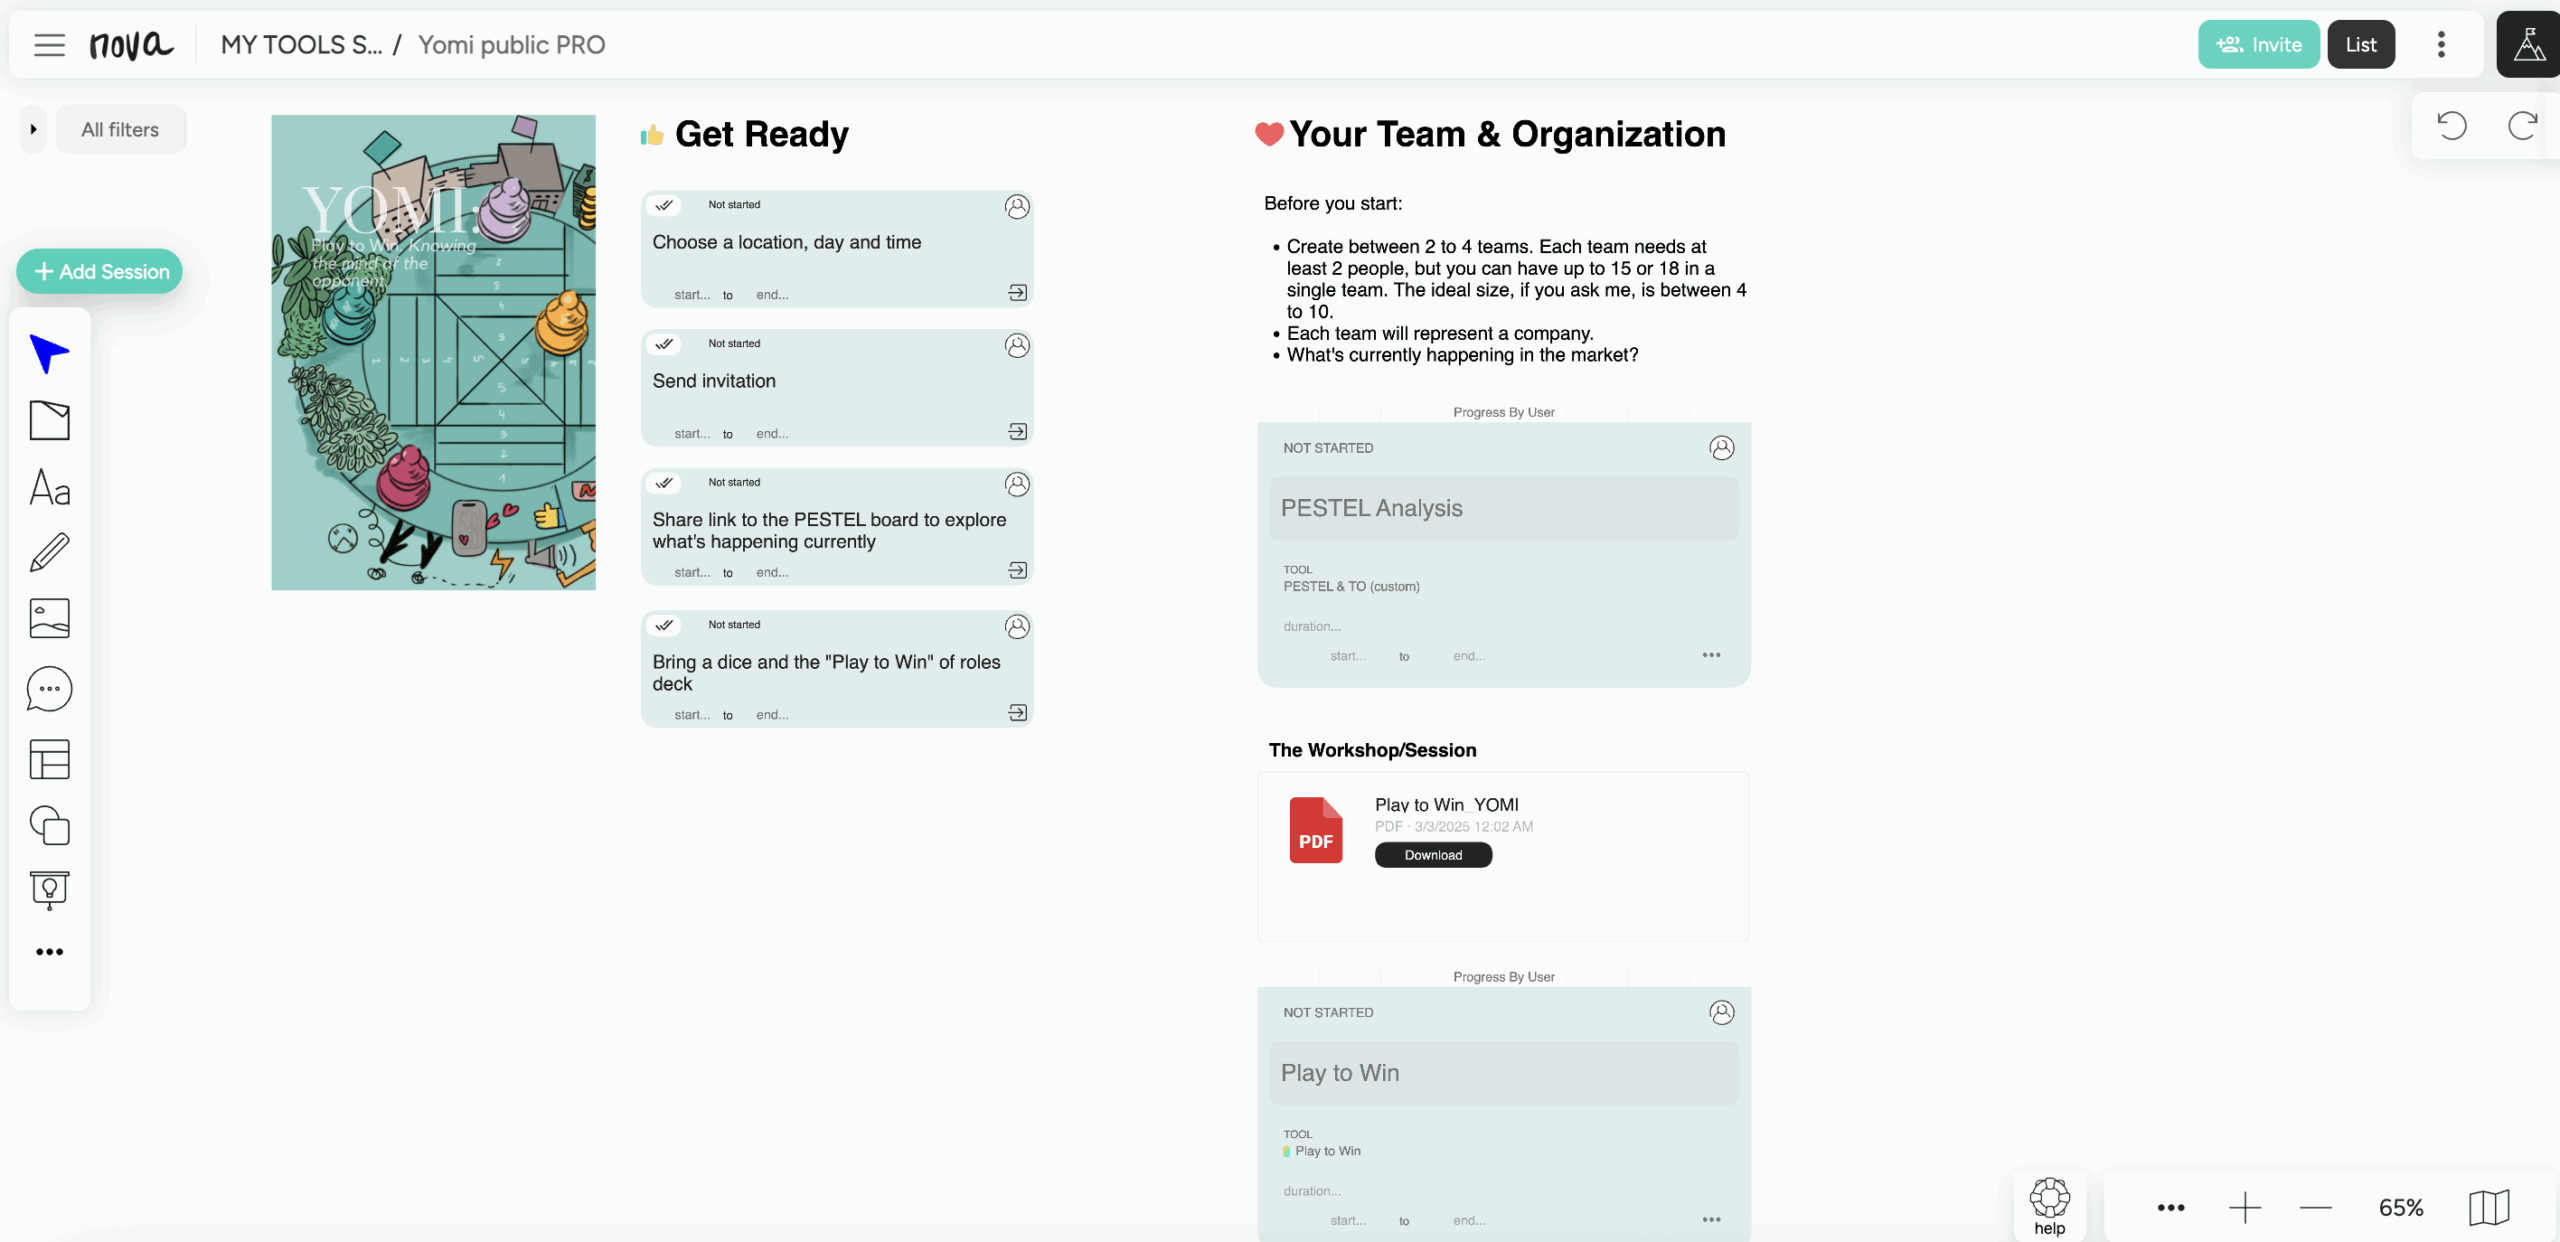Select the Get Ready heading
Image resolution: width=2560 pixels, height=1242 pixels.
pos(761,134)
